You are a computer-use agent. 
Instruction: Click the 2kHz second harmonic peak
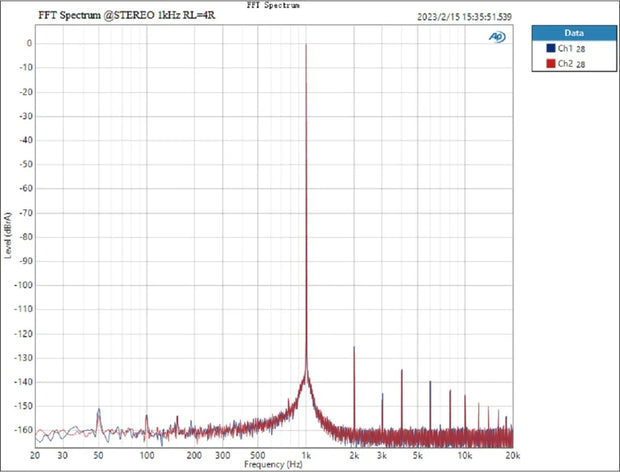[354, 347]
